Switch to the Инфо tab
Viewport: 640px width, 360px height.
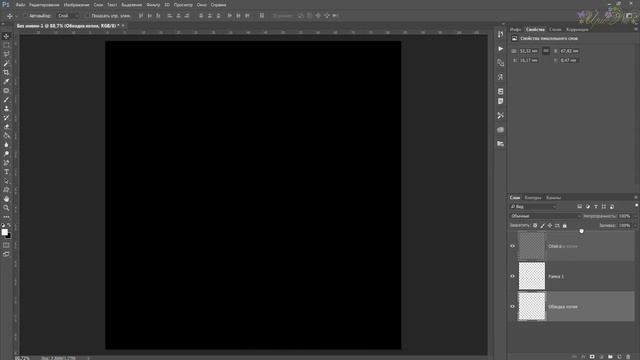tap(516, 29)
